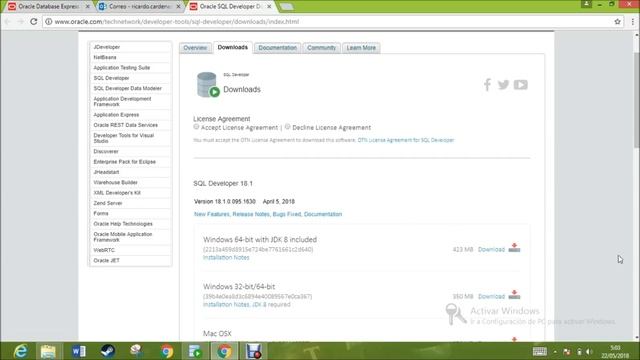Switch to the Downloads tab
The height and width of the screenshot is (360, 640).
(233, 47)
